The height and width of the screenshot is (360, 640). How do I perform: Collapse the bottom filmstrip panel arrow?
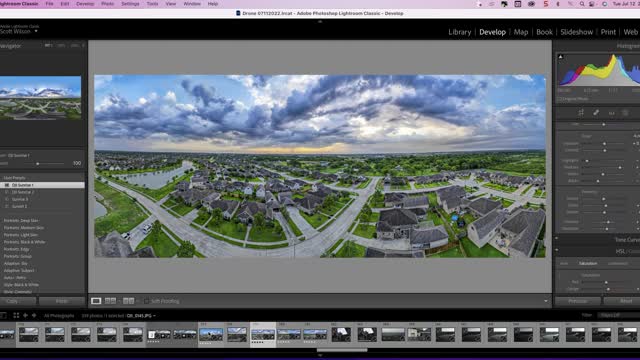(320, 356)
